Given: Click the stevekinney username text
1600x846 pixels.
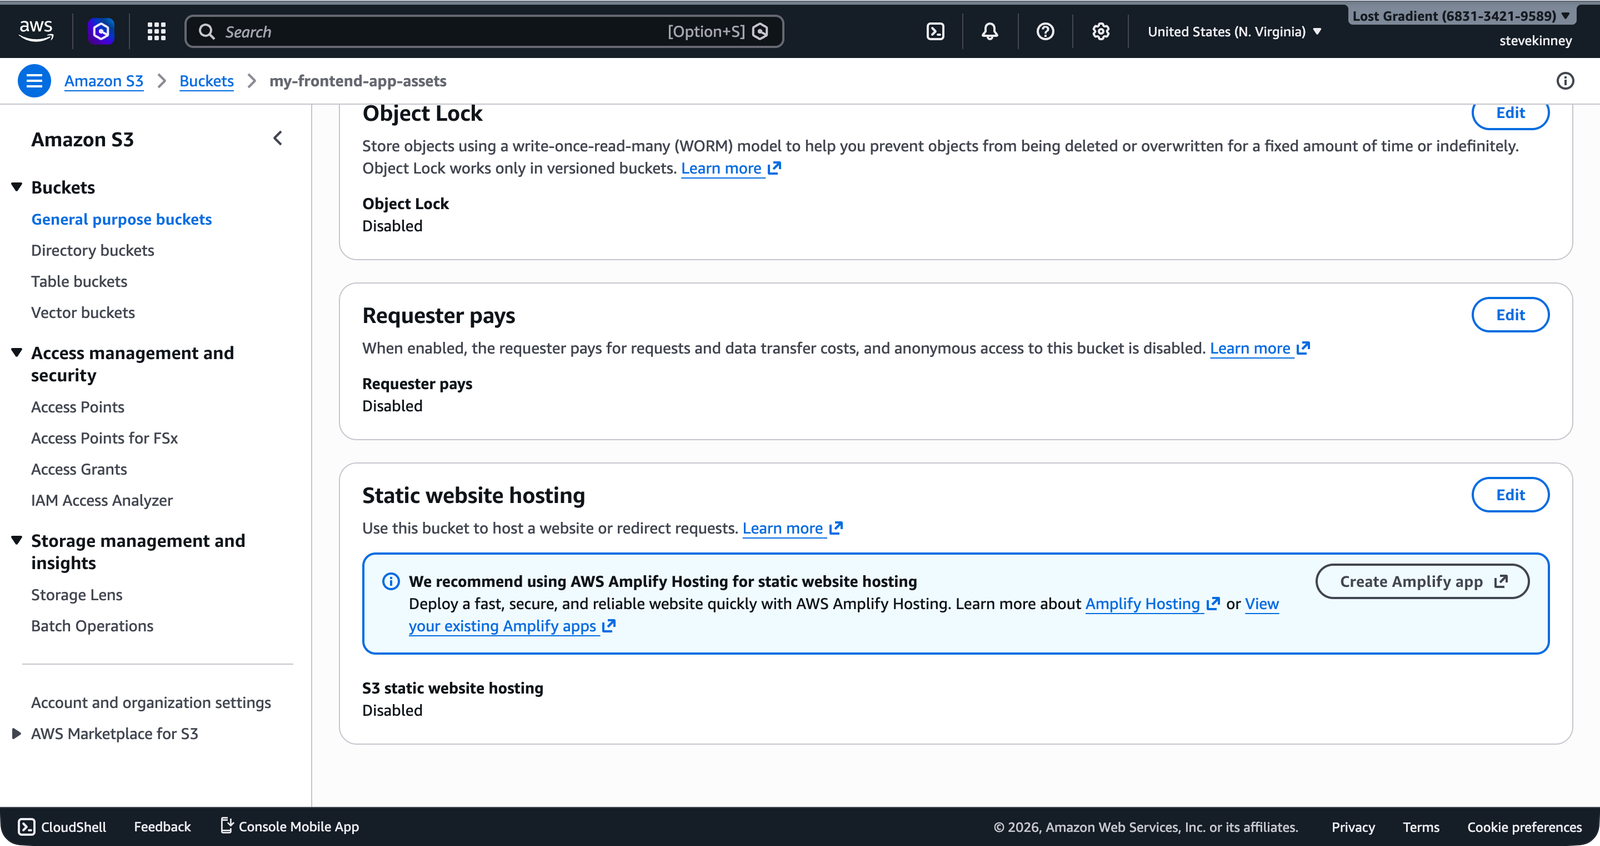Looking at the screenshot, I should (1535, 41).
